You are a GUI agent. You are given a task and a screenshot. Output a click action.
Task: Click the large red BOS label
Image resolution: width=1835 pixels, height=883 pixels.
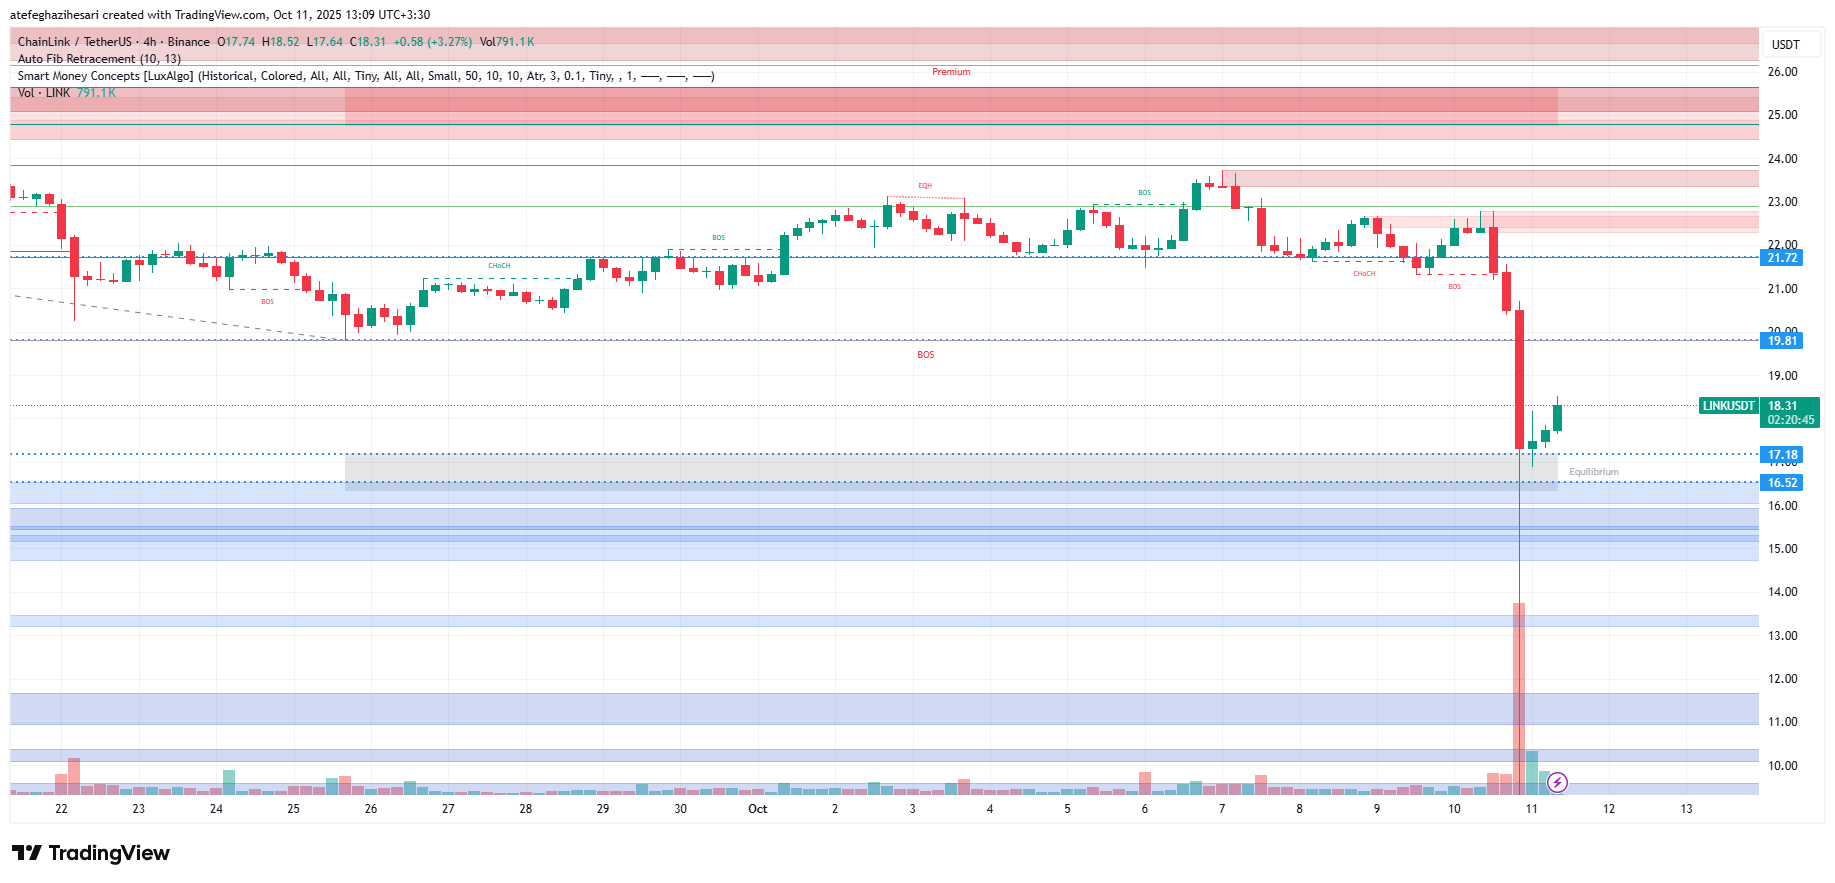926,355
